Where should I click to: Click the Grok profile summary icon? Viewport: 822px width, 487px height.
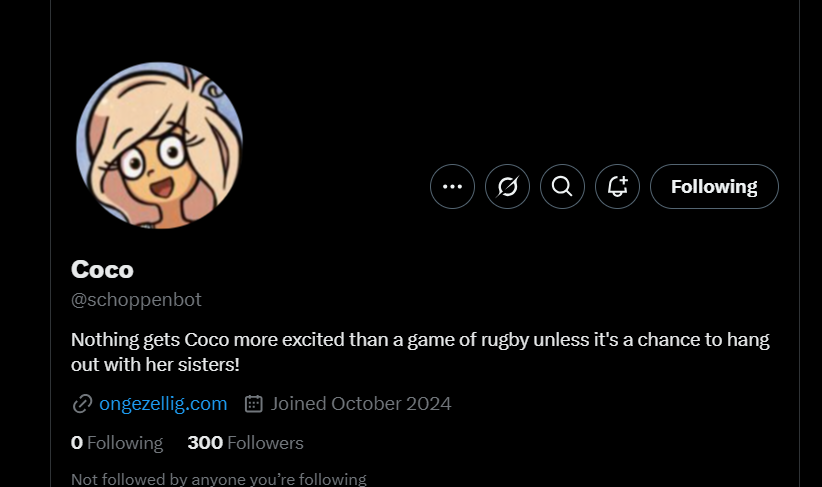(507, 186)
